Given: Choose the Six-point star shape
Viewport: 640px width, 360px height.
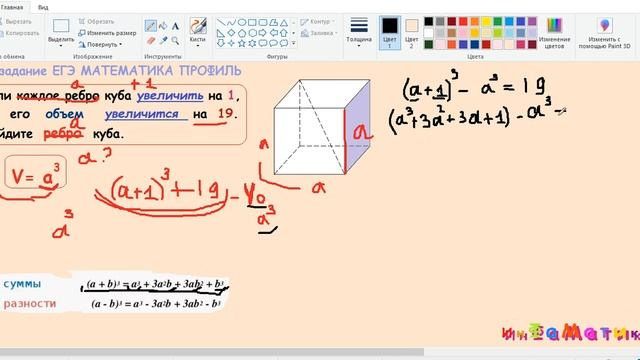Looking at the screenshot, I should click(252, 43).
